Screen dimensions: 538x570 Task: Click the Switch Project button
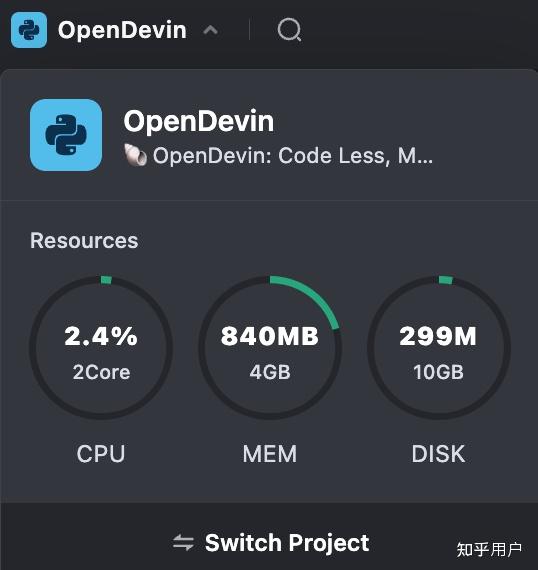[271, 543]
